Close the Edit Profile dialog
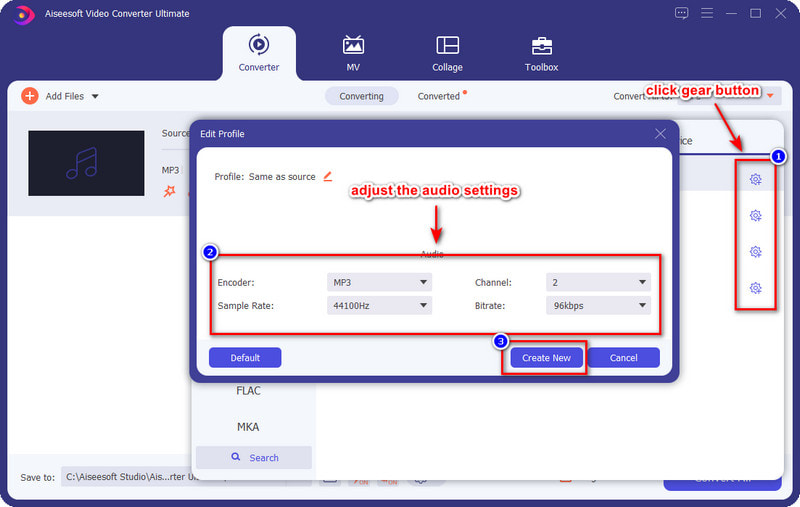Screen dimensions: 800x507 pos(660,133)
